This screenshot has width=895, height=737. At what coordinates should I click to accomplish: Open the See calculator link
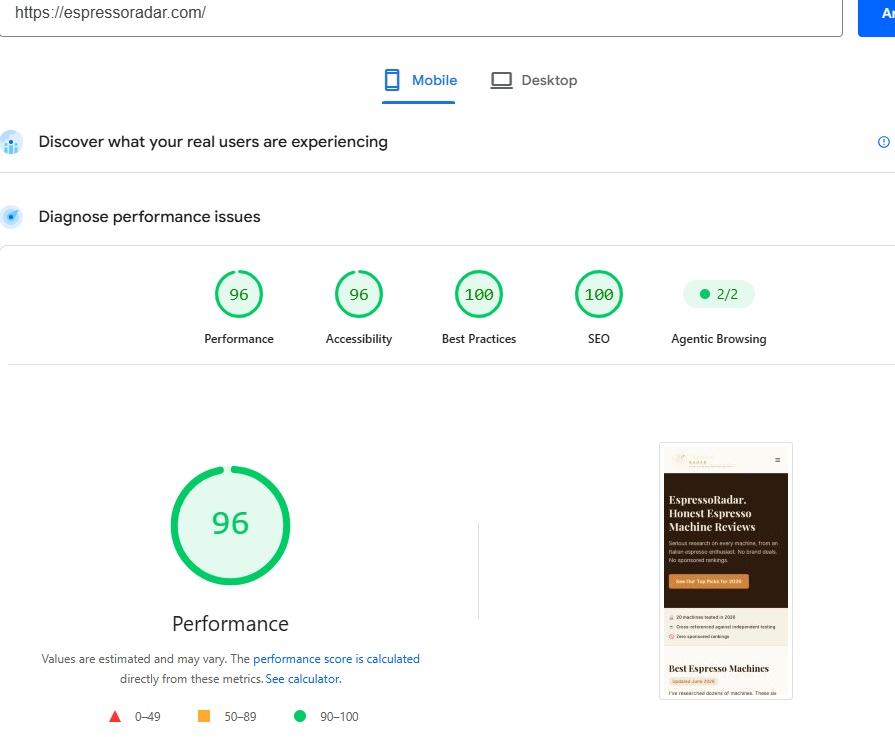pyautogui.click(x=303, y=679)
